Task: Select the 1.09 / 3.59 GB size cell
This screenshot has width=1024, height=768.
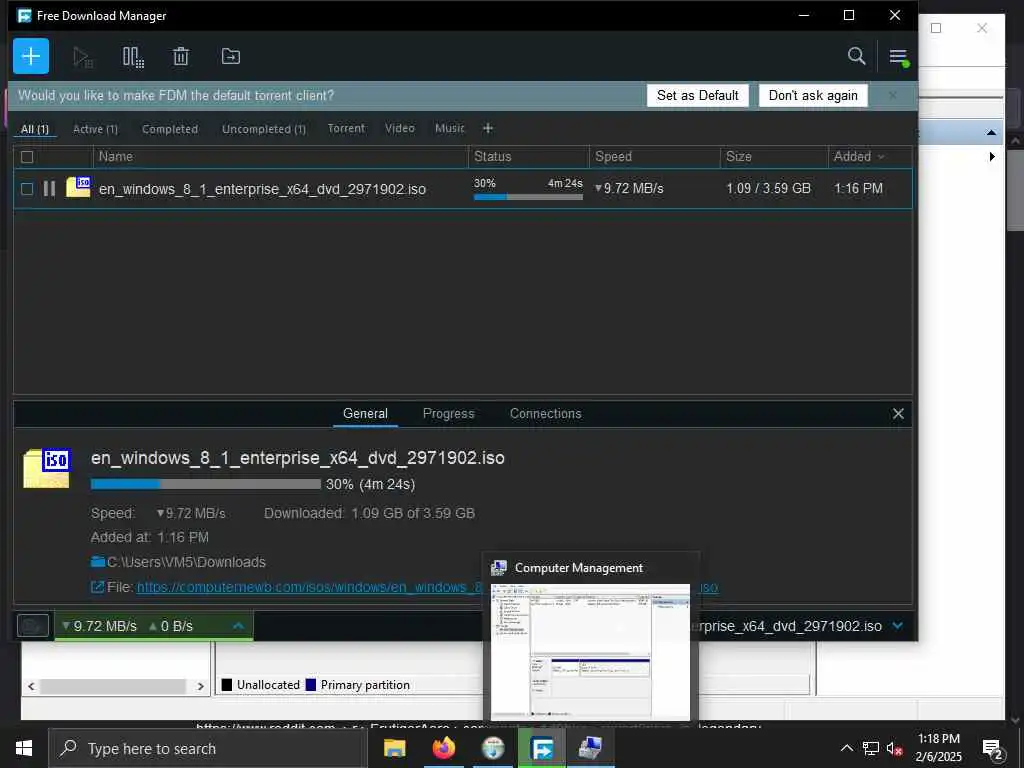Action: pos(769,189)
